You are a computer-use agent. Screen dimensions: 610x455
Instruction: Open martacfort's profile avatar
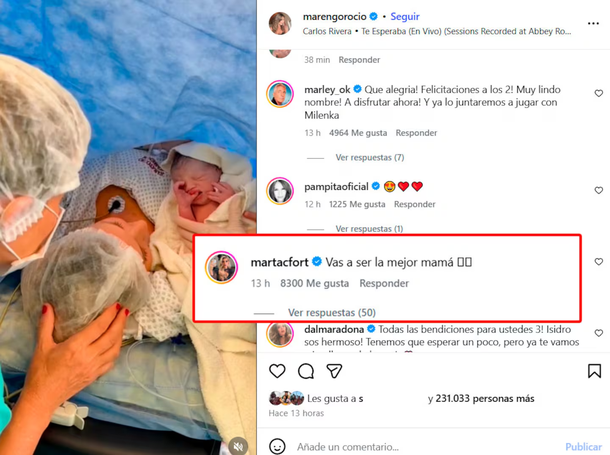221,268
